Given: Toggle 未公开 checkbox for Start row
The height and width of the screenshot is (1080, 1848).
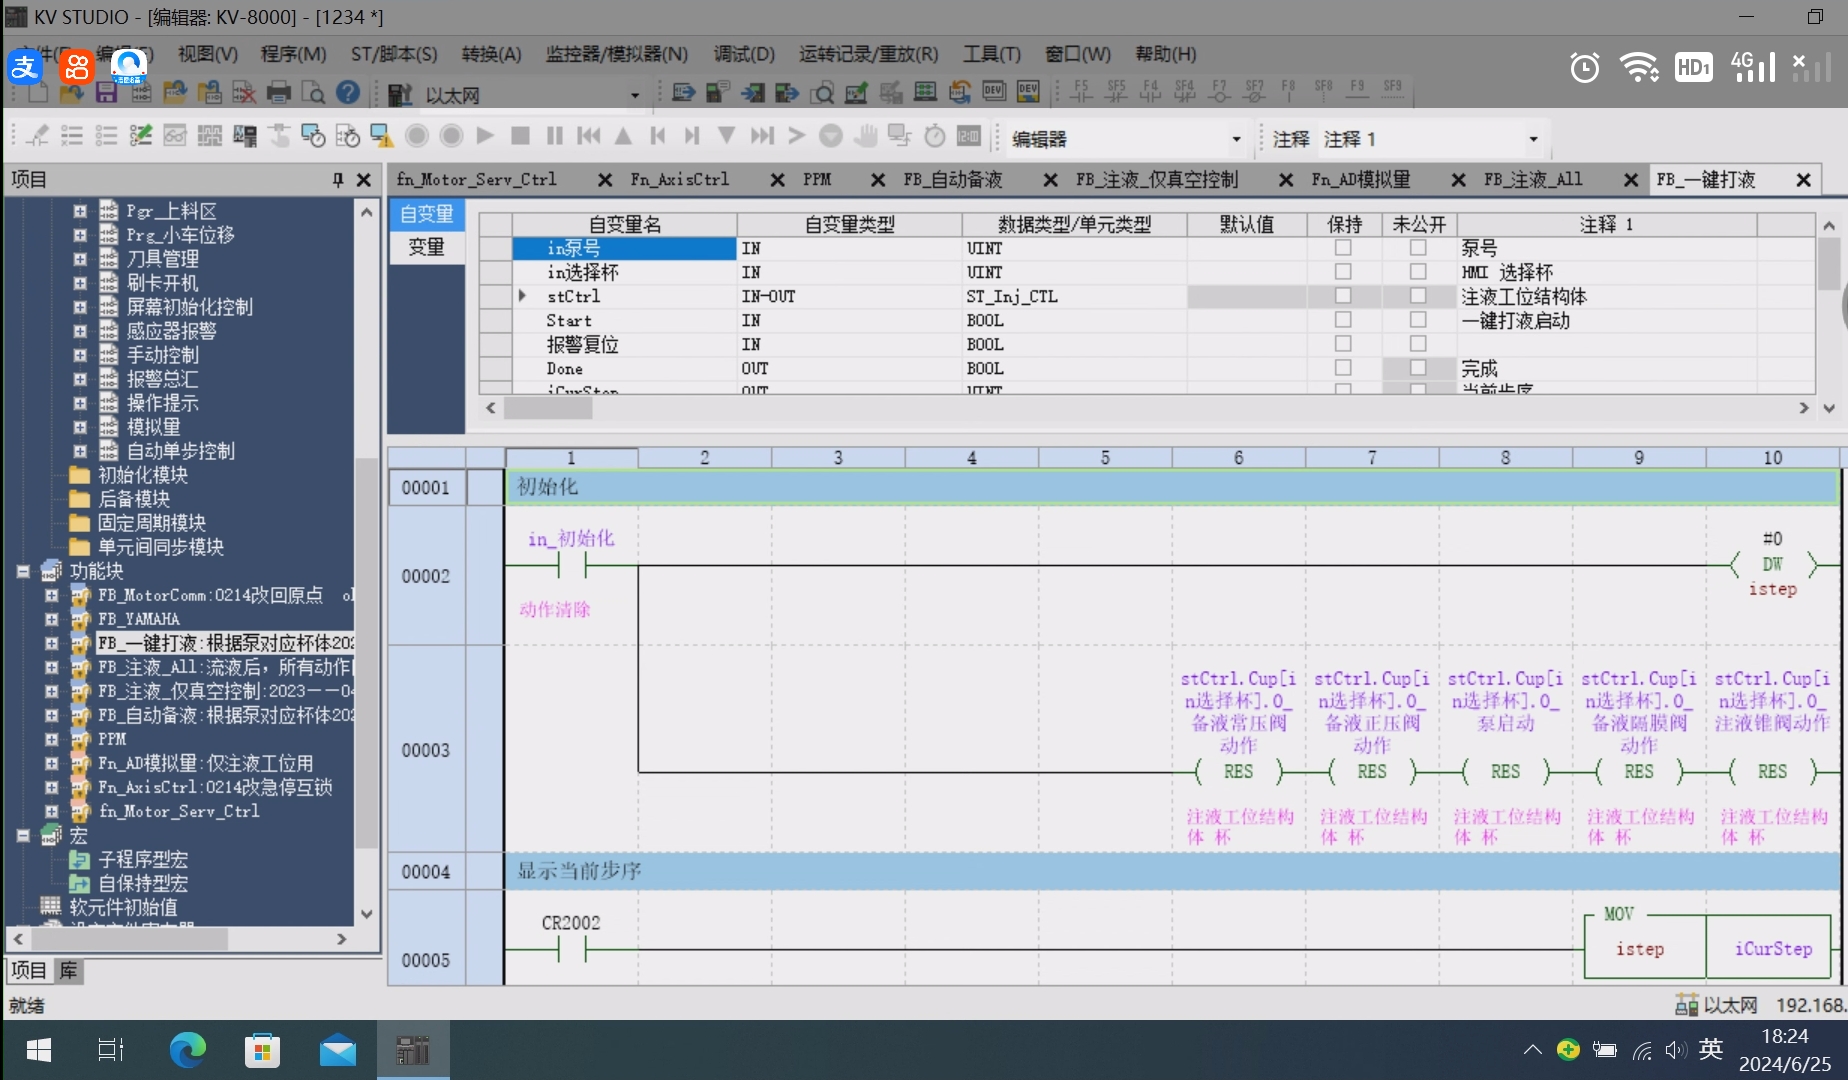Looking at the screenshot, I should (x=1418, y=320).
